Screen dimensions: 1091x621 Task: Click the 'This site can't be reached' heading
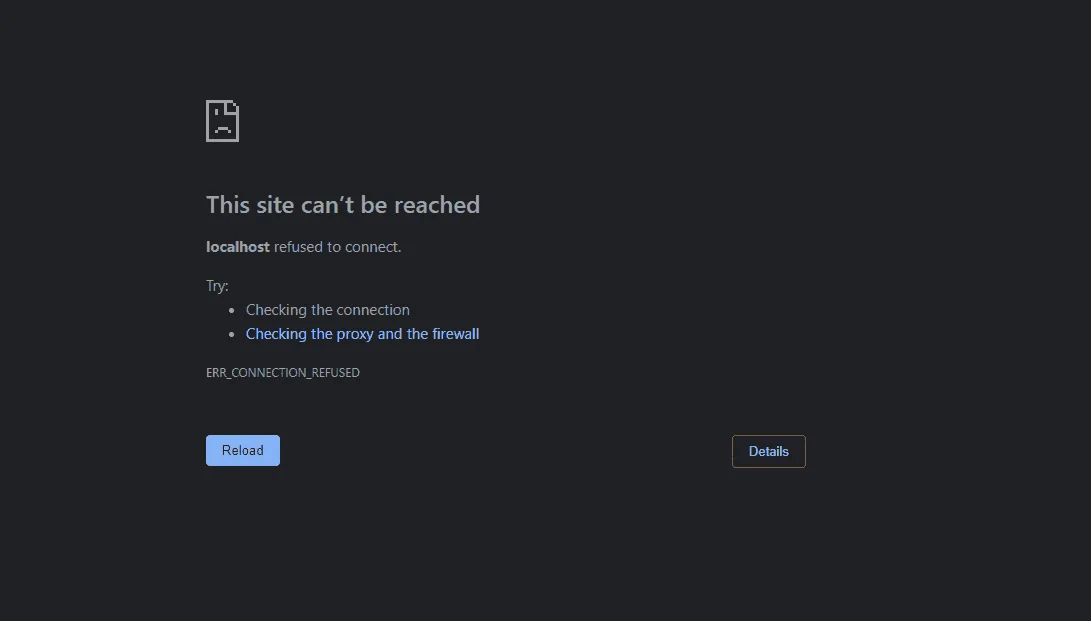pos(343,204)
